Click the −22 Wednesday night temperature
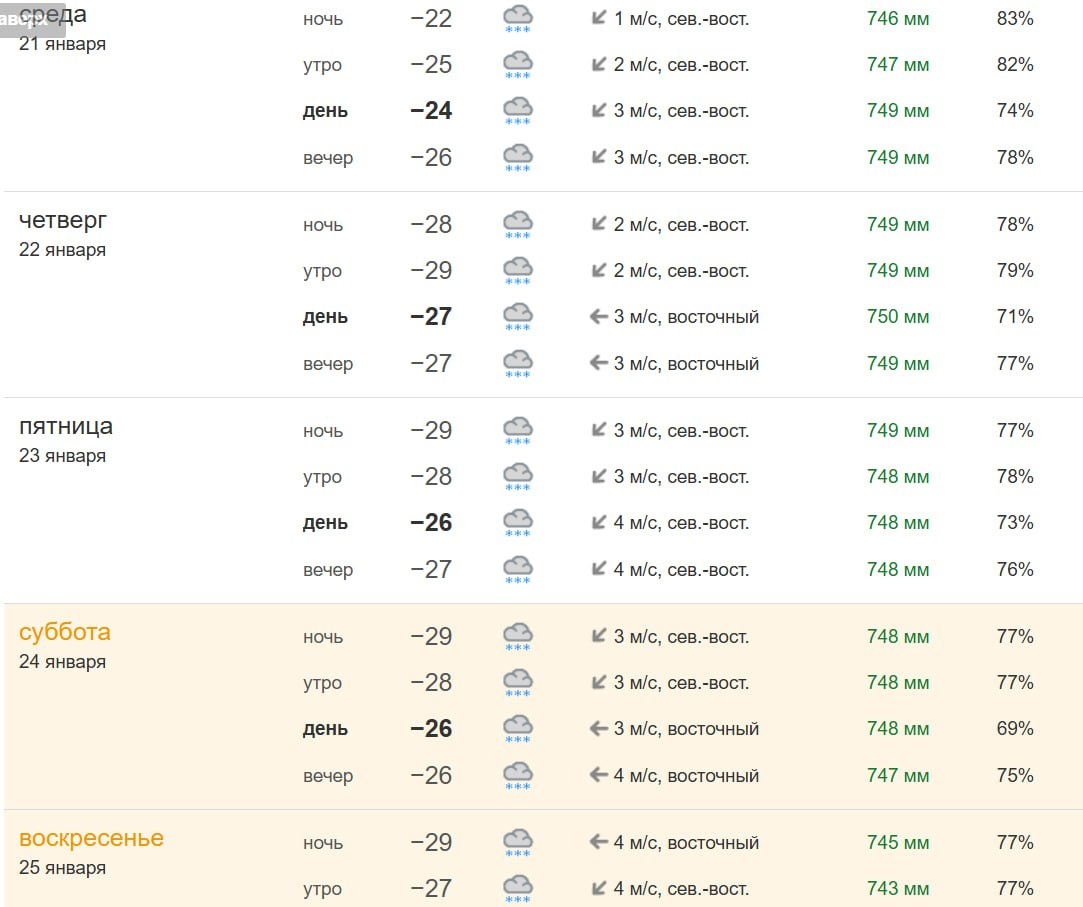This screenshot has width=1083, height=907. [431, 19]
